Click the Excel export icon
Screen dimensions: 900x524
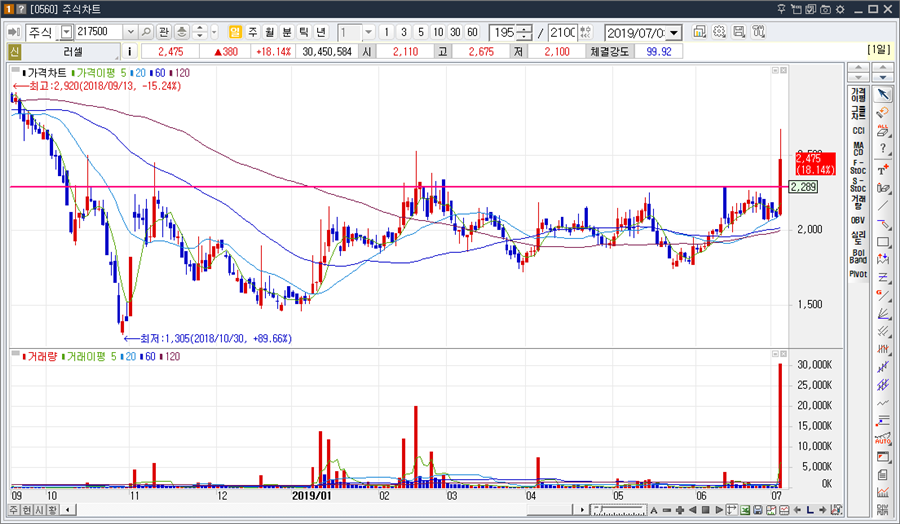(745, 510)
